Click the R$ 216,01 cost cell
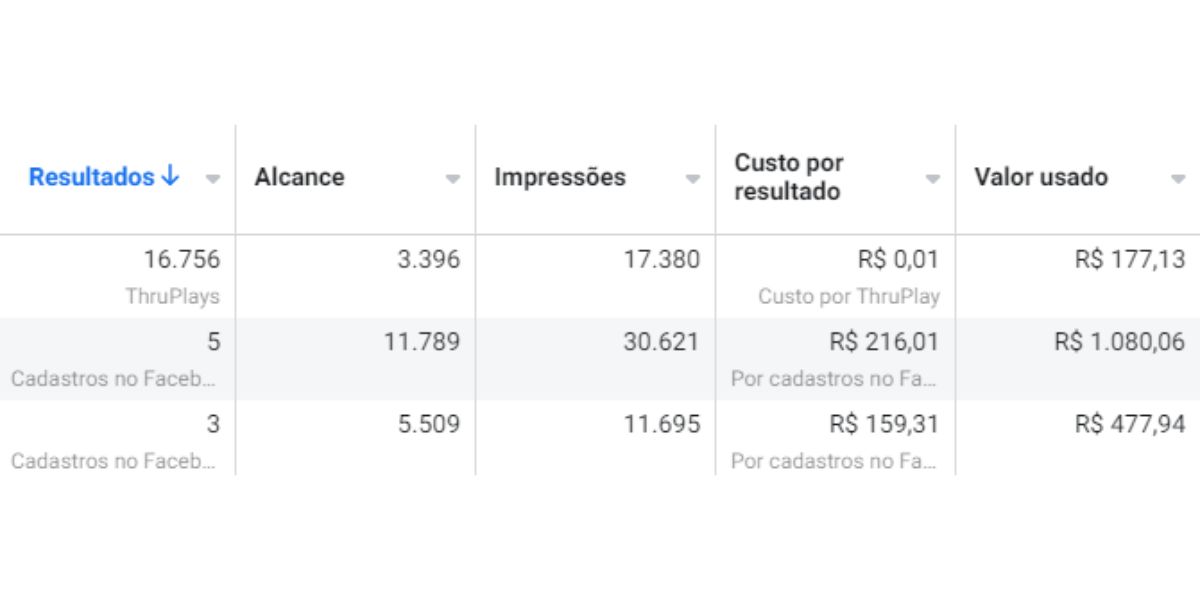 (836, 359)
